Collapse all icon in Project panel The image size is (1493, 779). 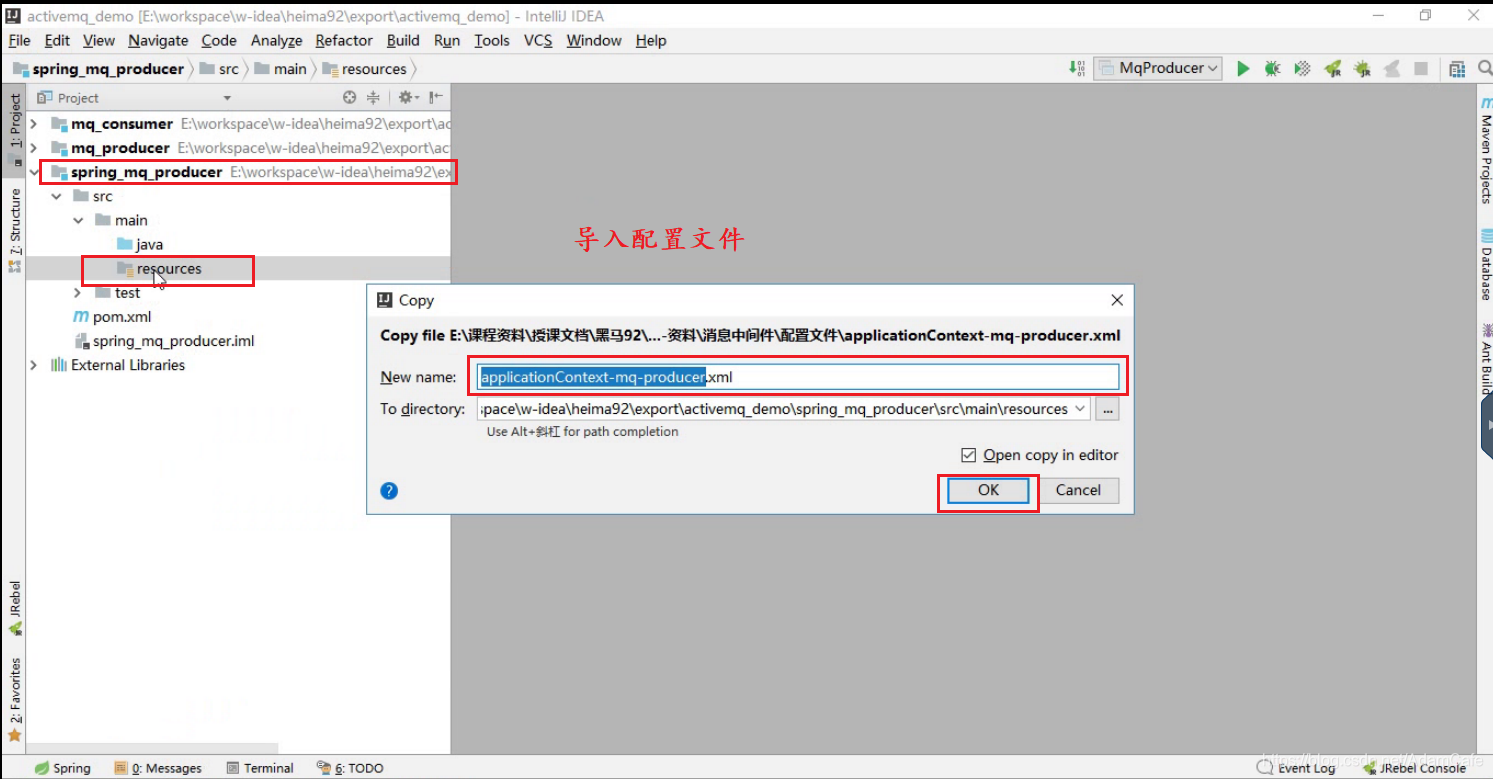(x=373, y=97)
